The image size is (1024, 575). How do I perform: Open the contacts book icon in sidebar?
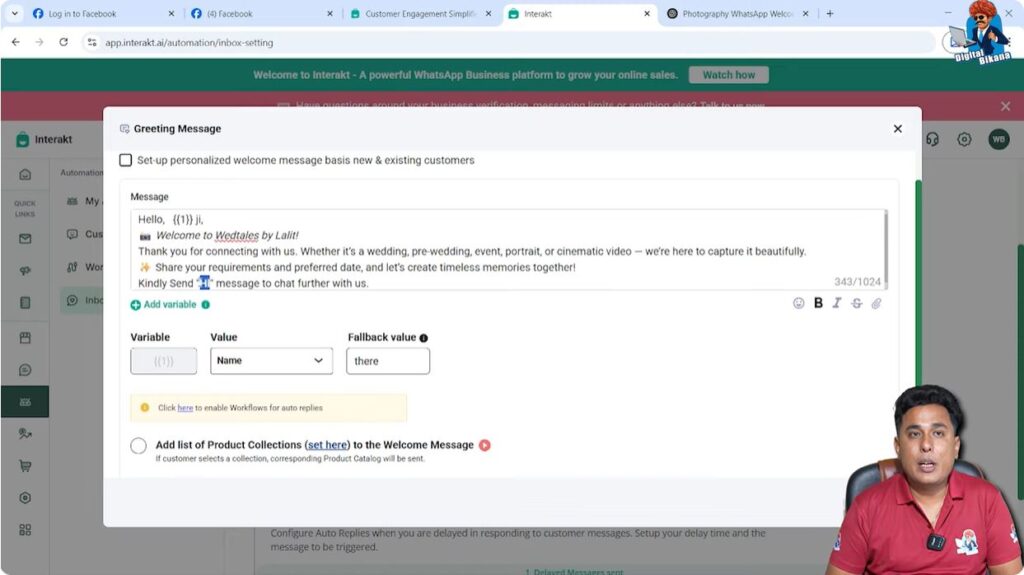point(25,303)
